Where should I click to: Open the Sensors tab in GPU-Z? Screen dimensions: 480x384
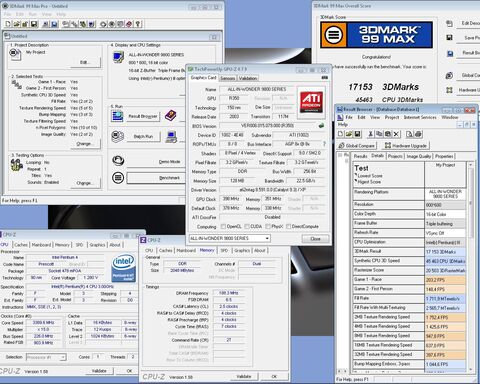point(228,78)
